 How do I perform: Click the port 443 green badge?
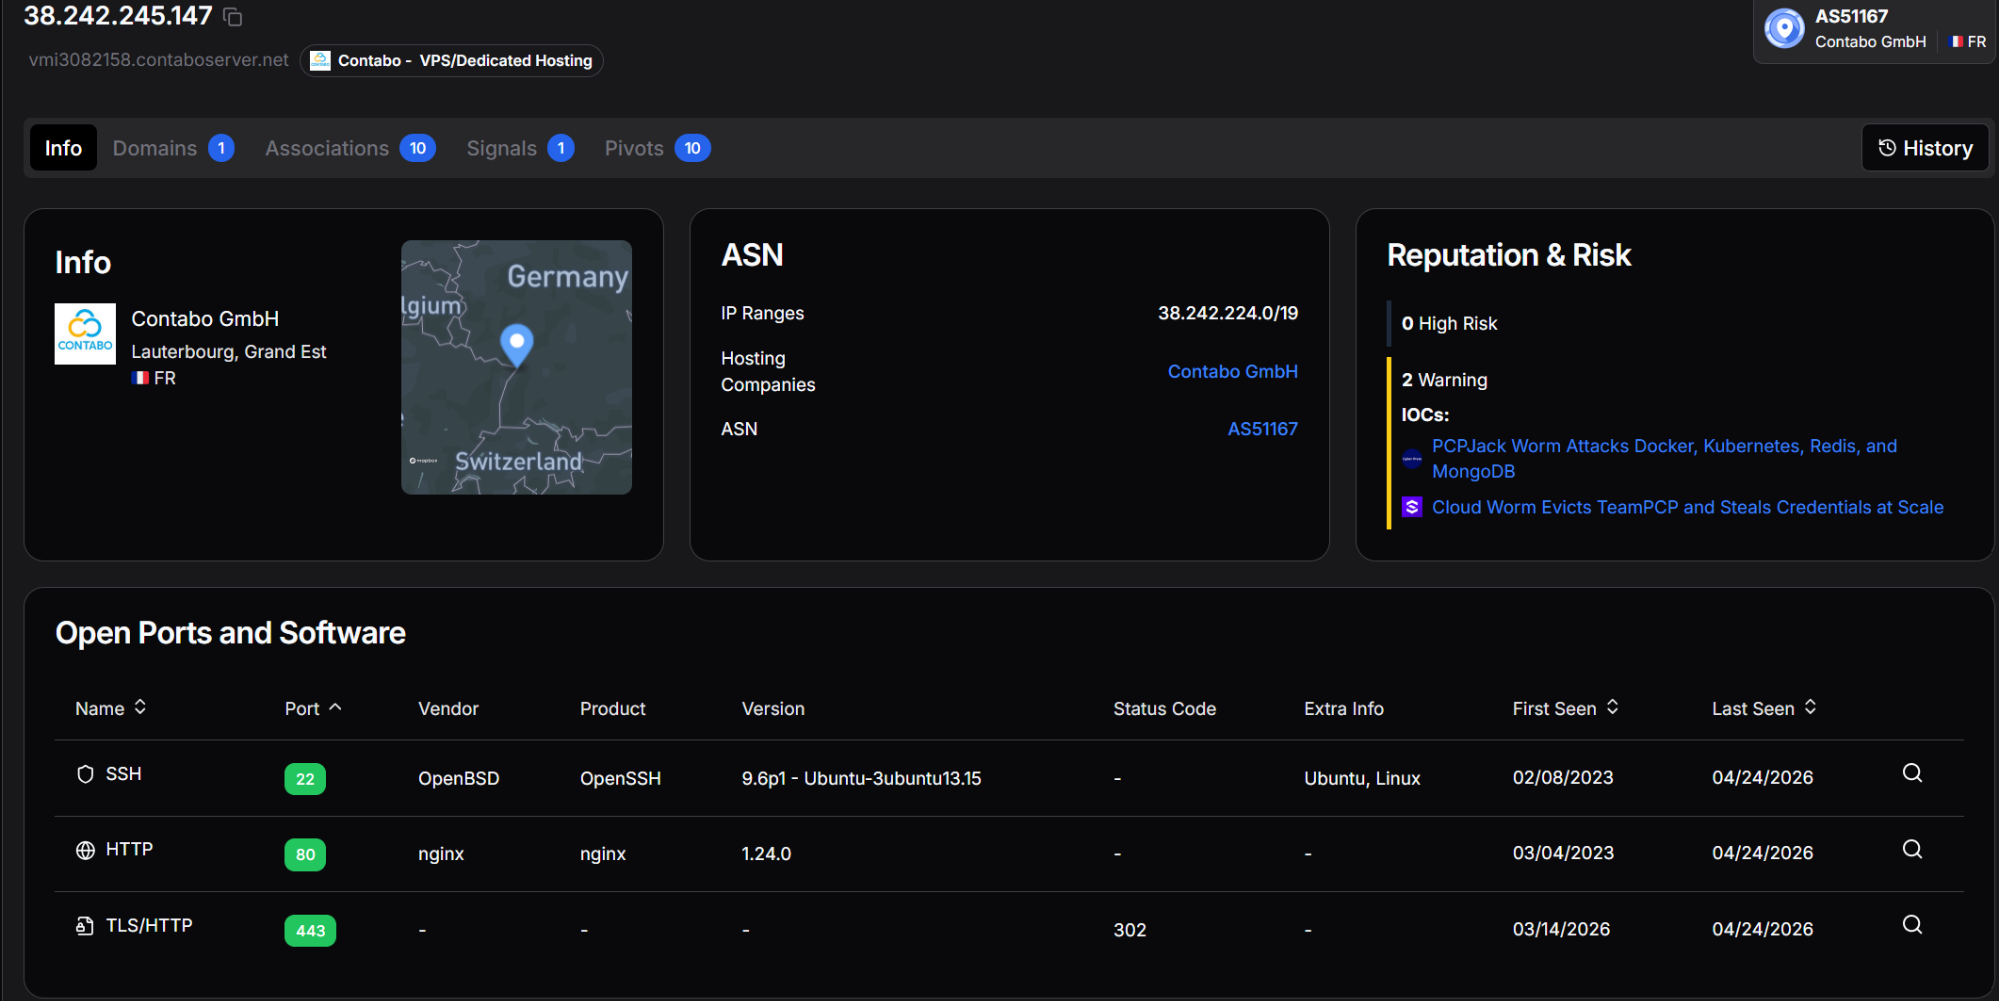click(x=310, y=931)
